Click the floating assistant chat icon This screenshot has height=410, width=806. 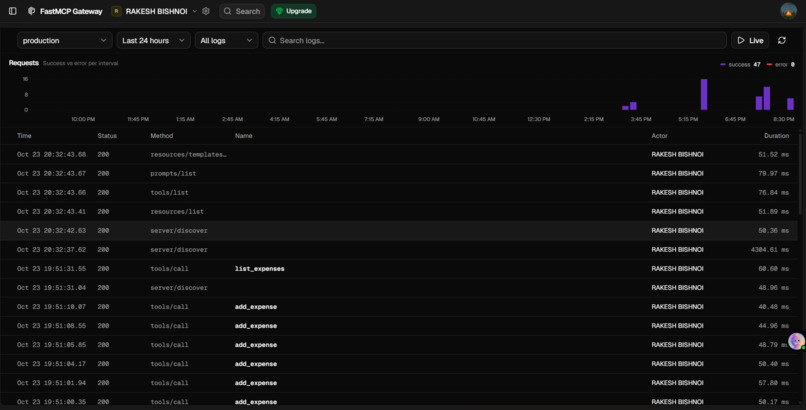point(796,341)
